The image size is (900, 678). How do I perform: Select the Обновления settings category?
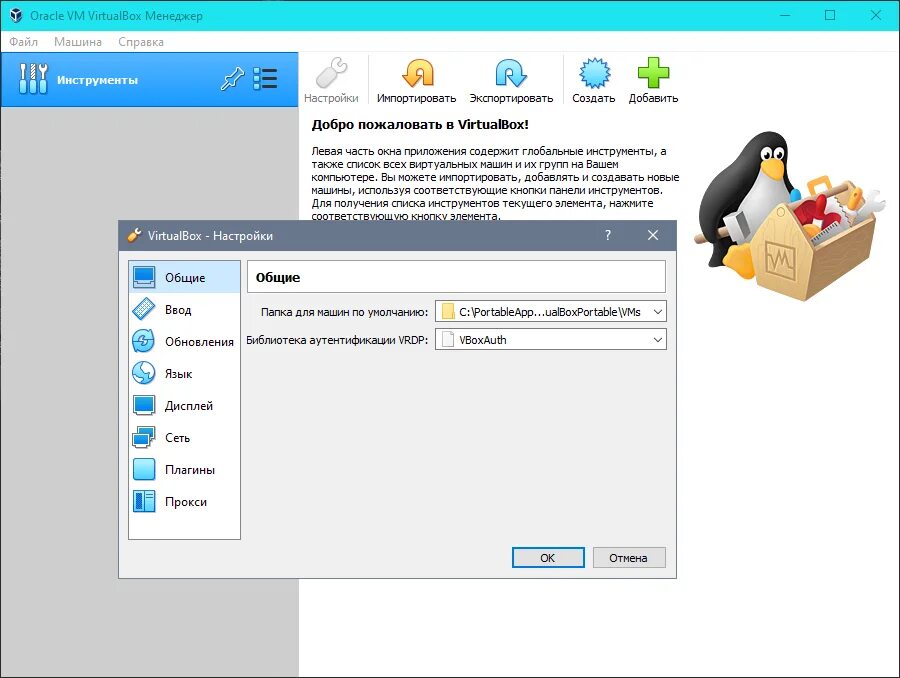184,342
